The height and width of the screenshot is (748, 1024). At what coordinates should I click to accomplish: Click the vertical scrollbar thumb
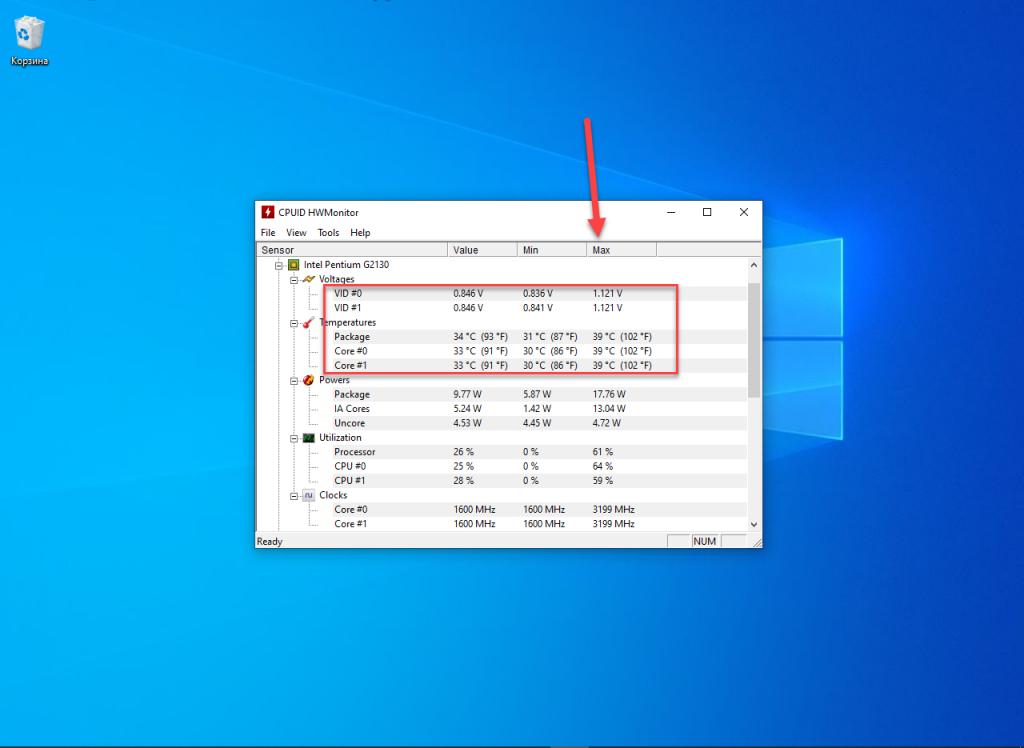tap(754, 340)
